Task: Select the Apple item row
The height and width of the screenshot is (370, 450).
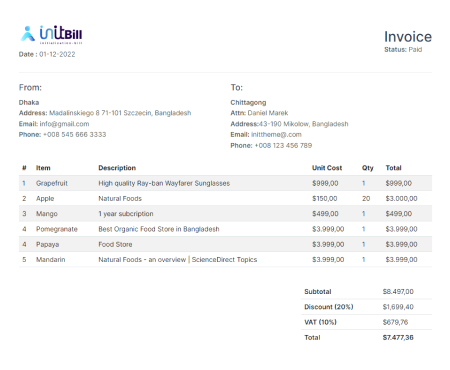Action: click(x=225, y=199)
